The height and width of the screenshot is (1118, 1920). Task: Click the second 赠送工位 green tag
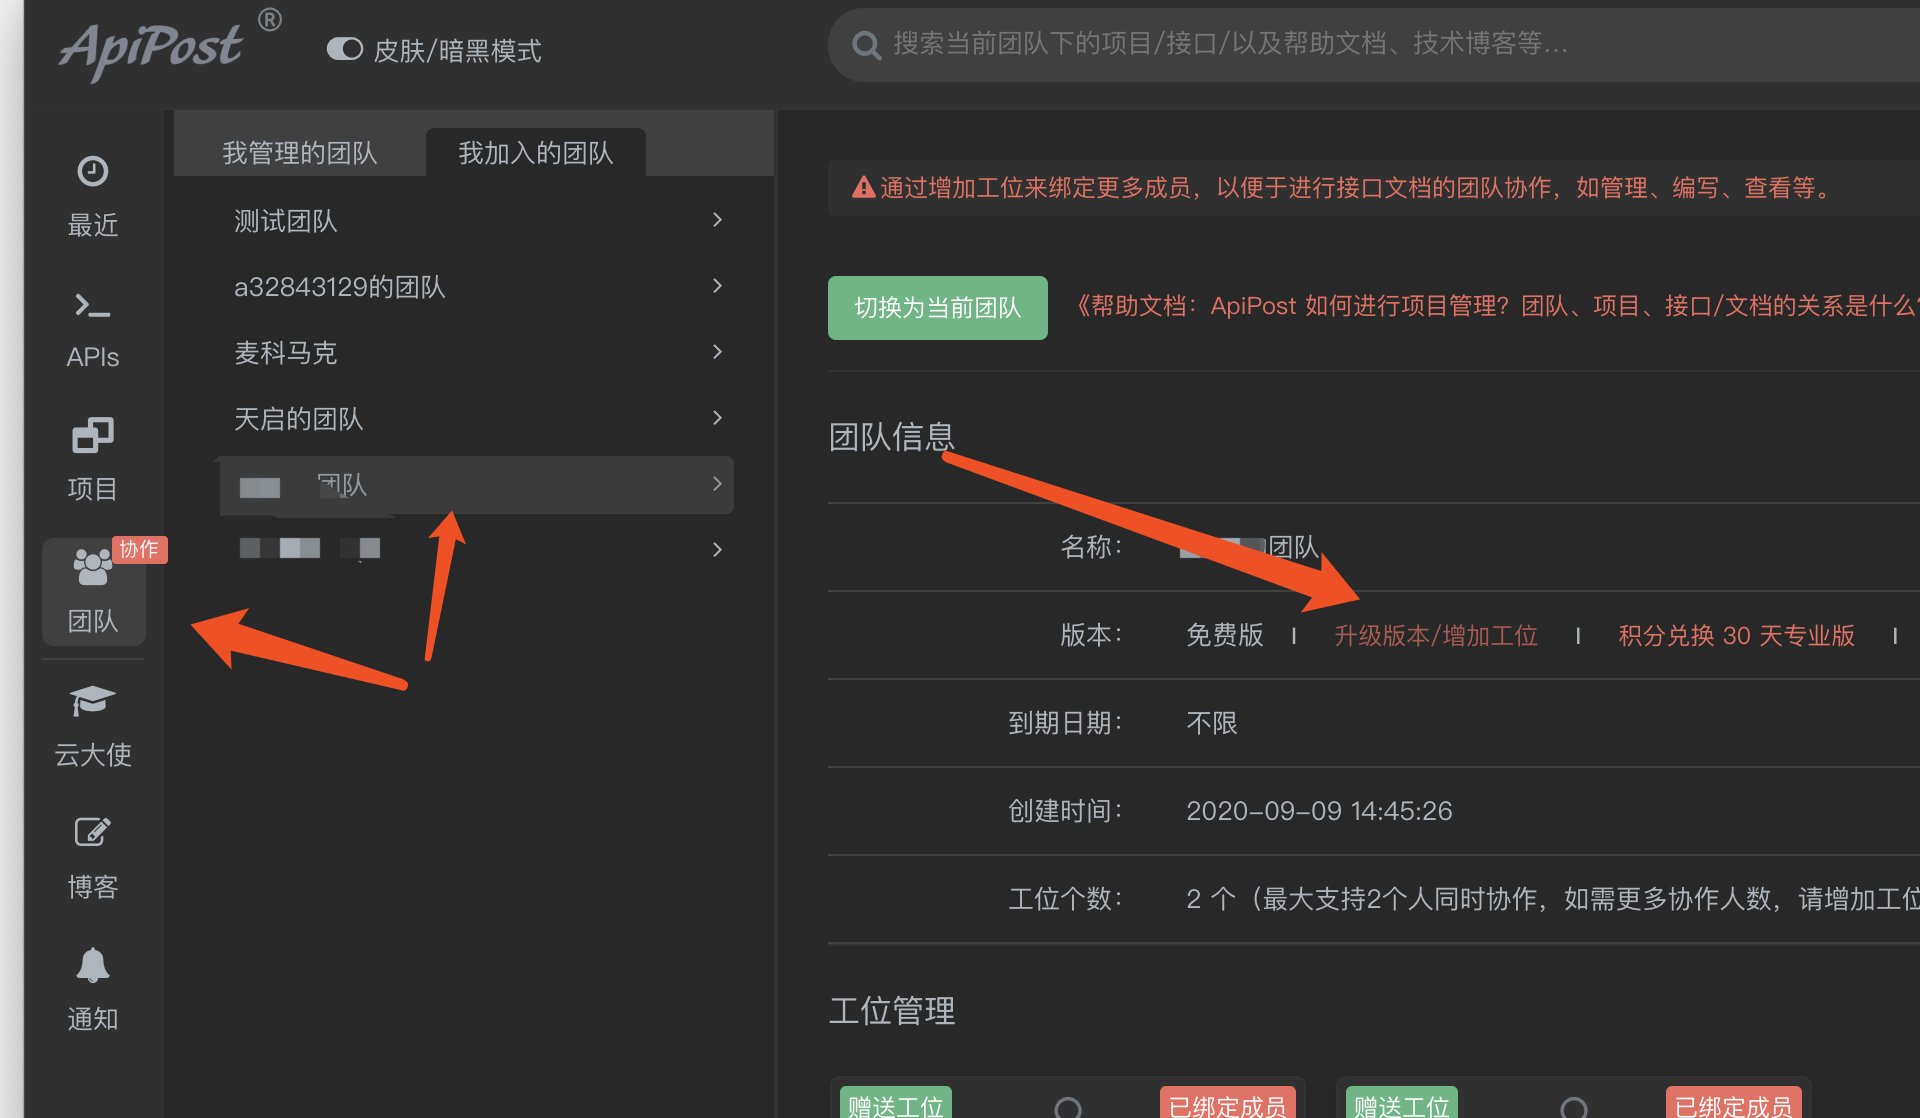pos(1402,1103)
